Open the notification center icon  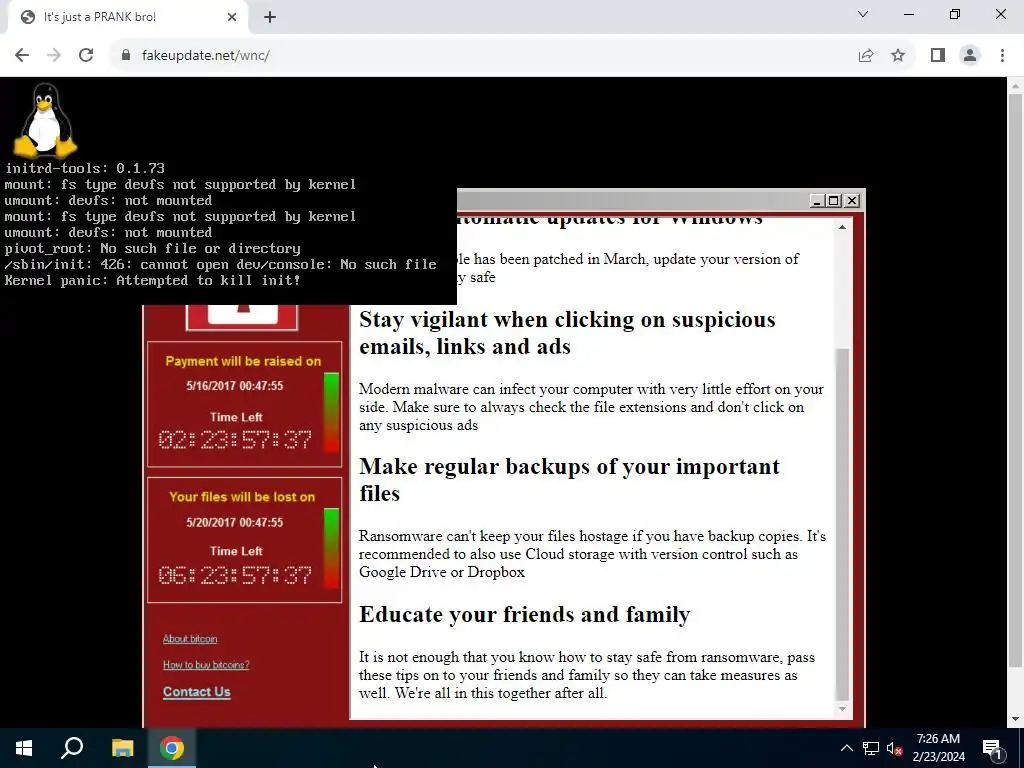point(993,748)
